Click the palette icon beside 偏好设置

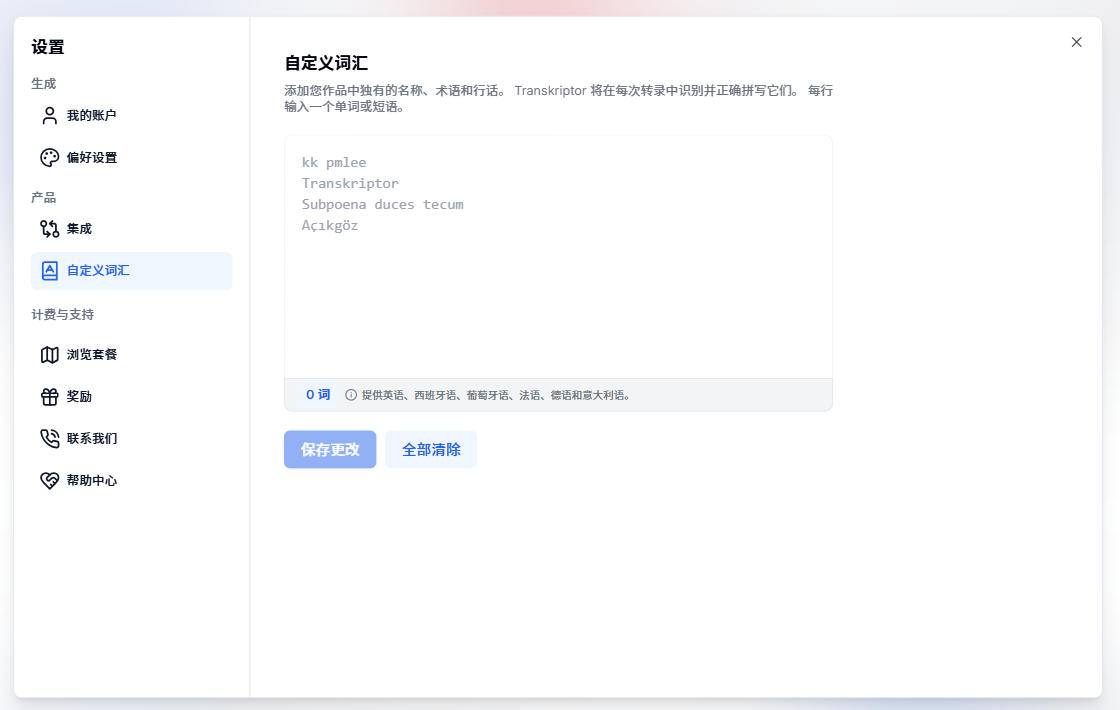49,158
